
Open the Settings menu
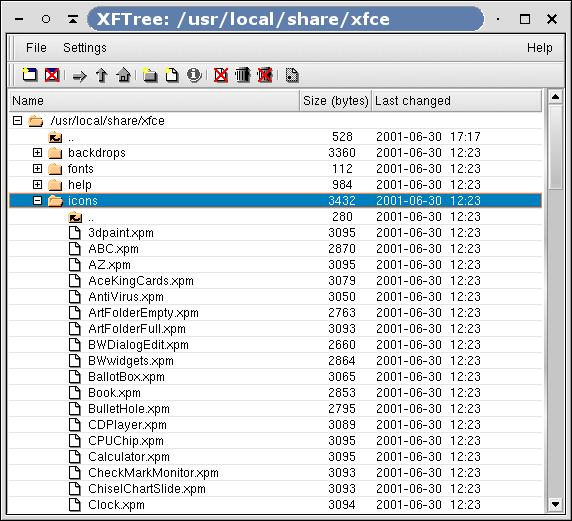[x=85, y=48]
